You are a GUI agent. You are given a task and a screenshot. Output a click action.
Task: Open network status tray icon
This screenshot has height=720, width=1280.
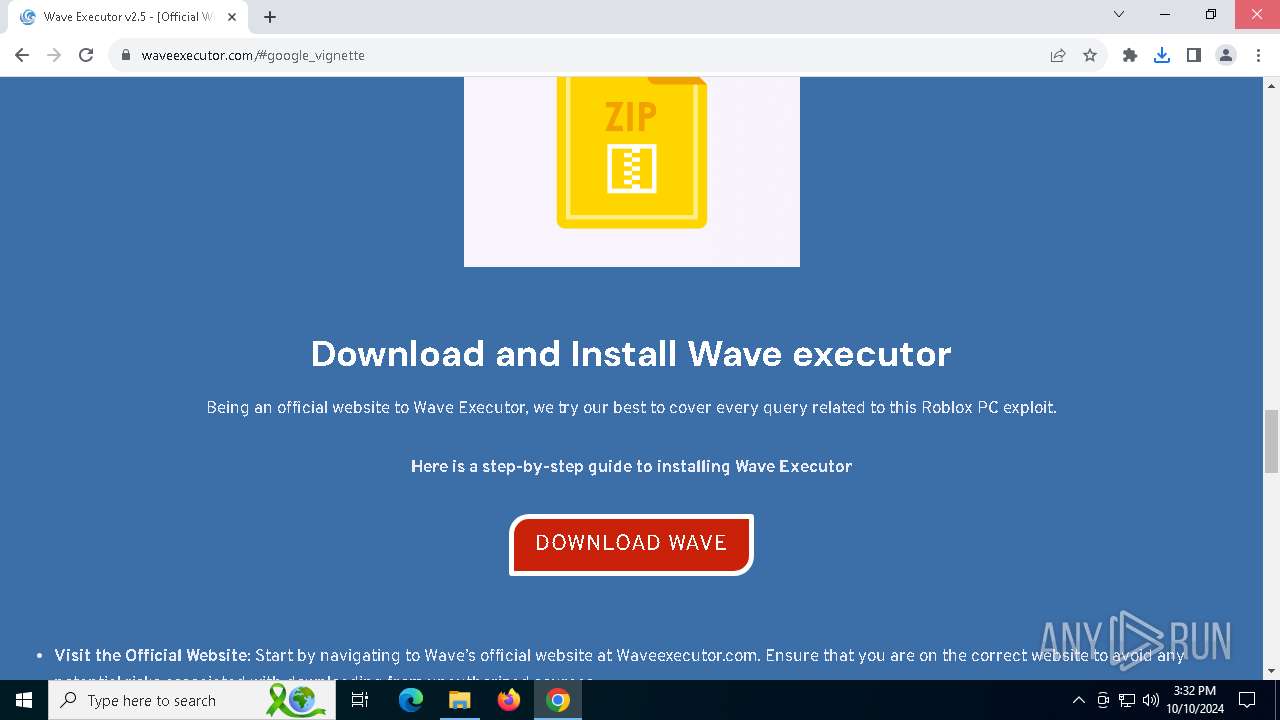[1127, 700]
